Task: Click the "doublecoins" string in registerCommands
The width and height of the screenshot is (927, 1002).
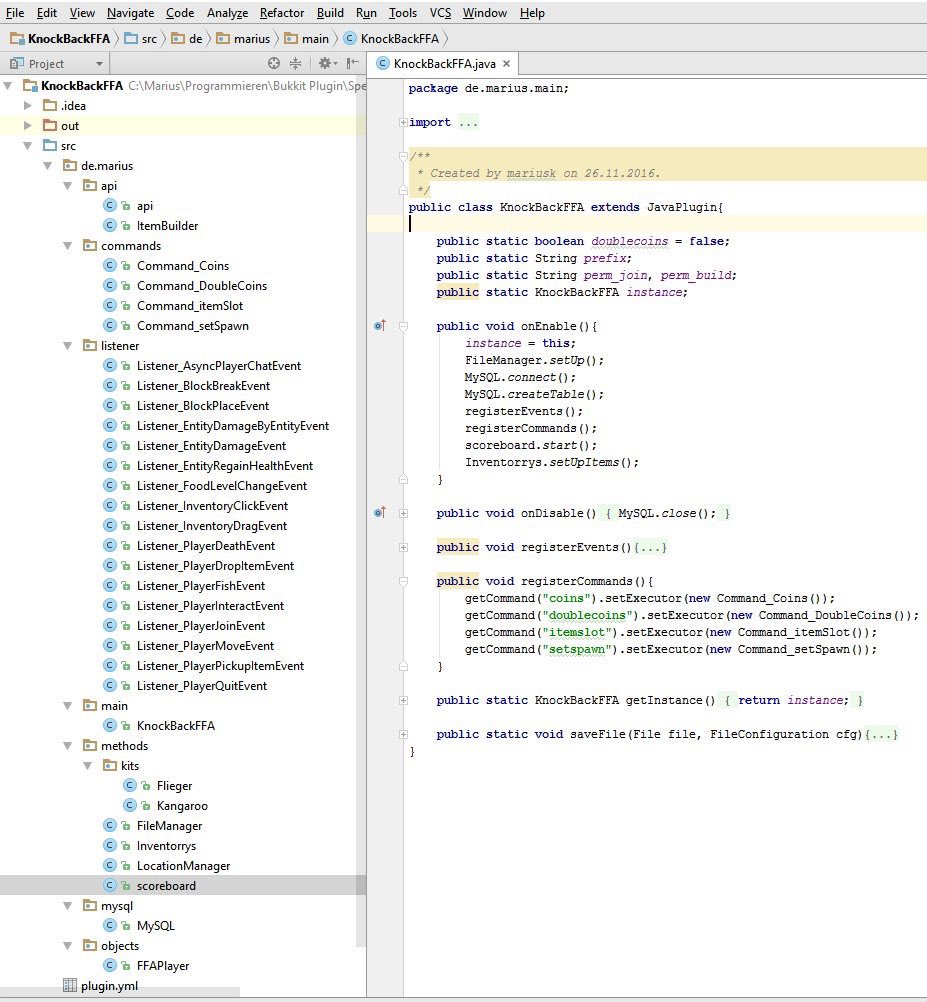Action: pyautogui.click(x=587, y=615)
